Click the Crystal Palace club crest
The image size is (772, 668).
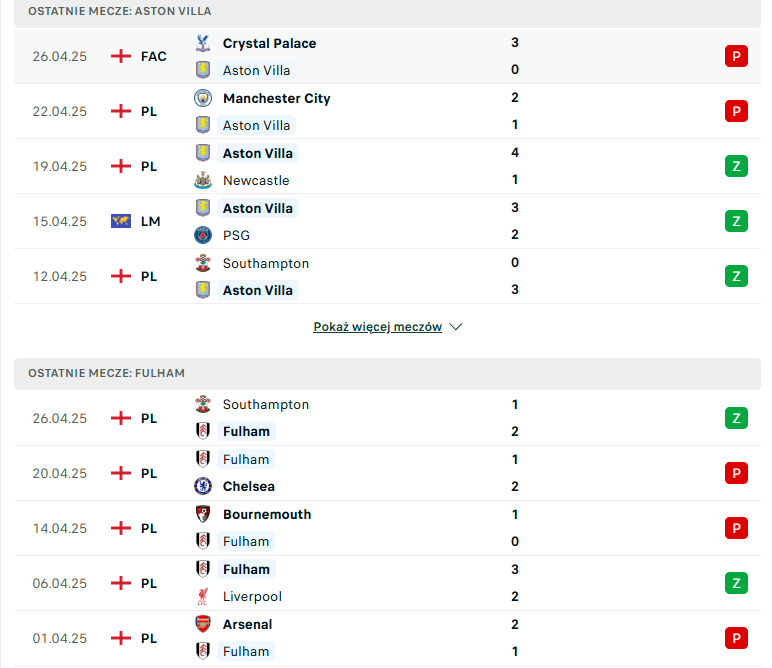point(203,43)
